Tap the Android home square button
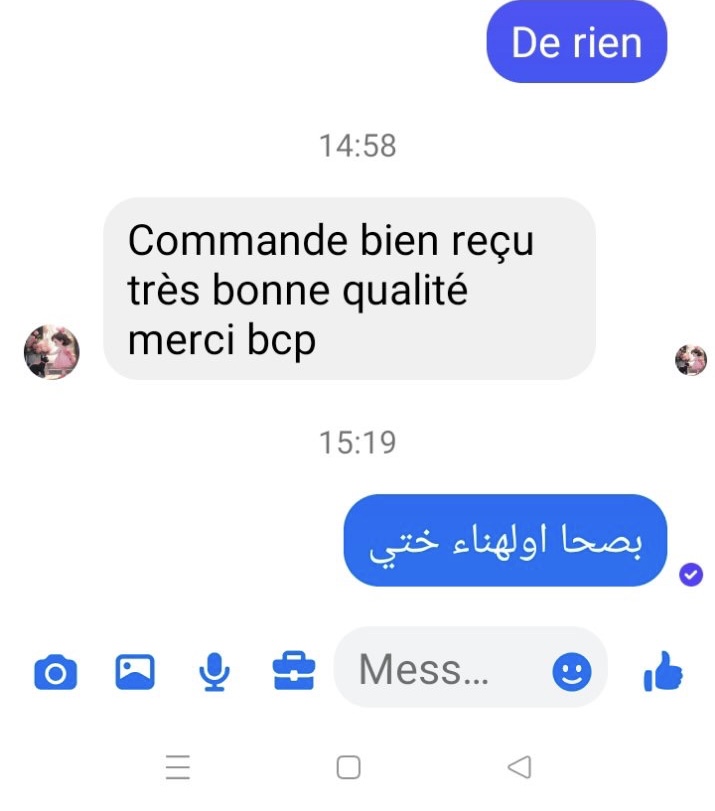715x811 pixels. (x=349, y=767)
